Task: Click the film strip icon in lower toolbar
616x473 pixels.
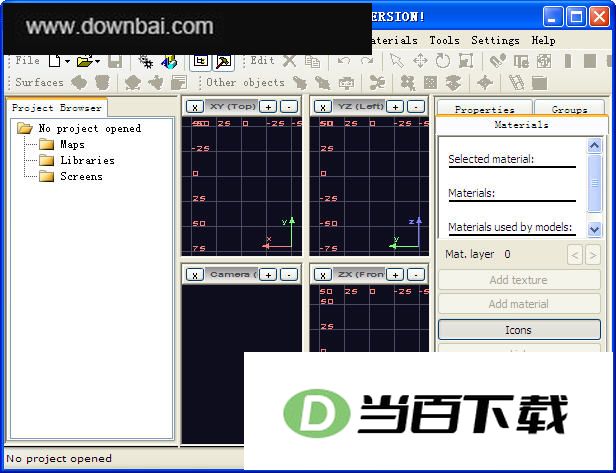Action: click(x=517, y=82)
